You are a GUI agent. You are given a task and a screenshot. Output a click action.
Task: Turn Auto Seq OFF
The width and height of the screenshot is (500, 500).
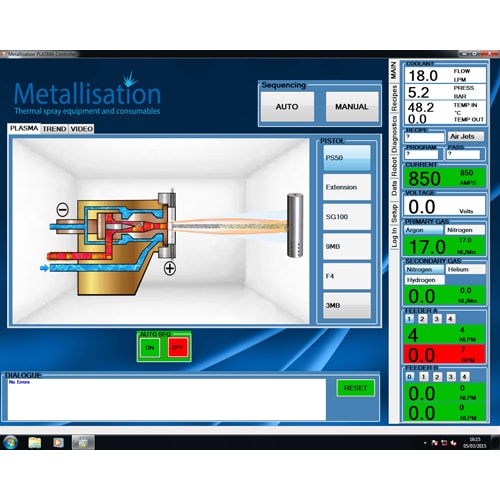pos(177,347)
